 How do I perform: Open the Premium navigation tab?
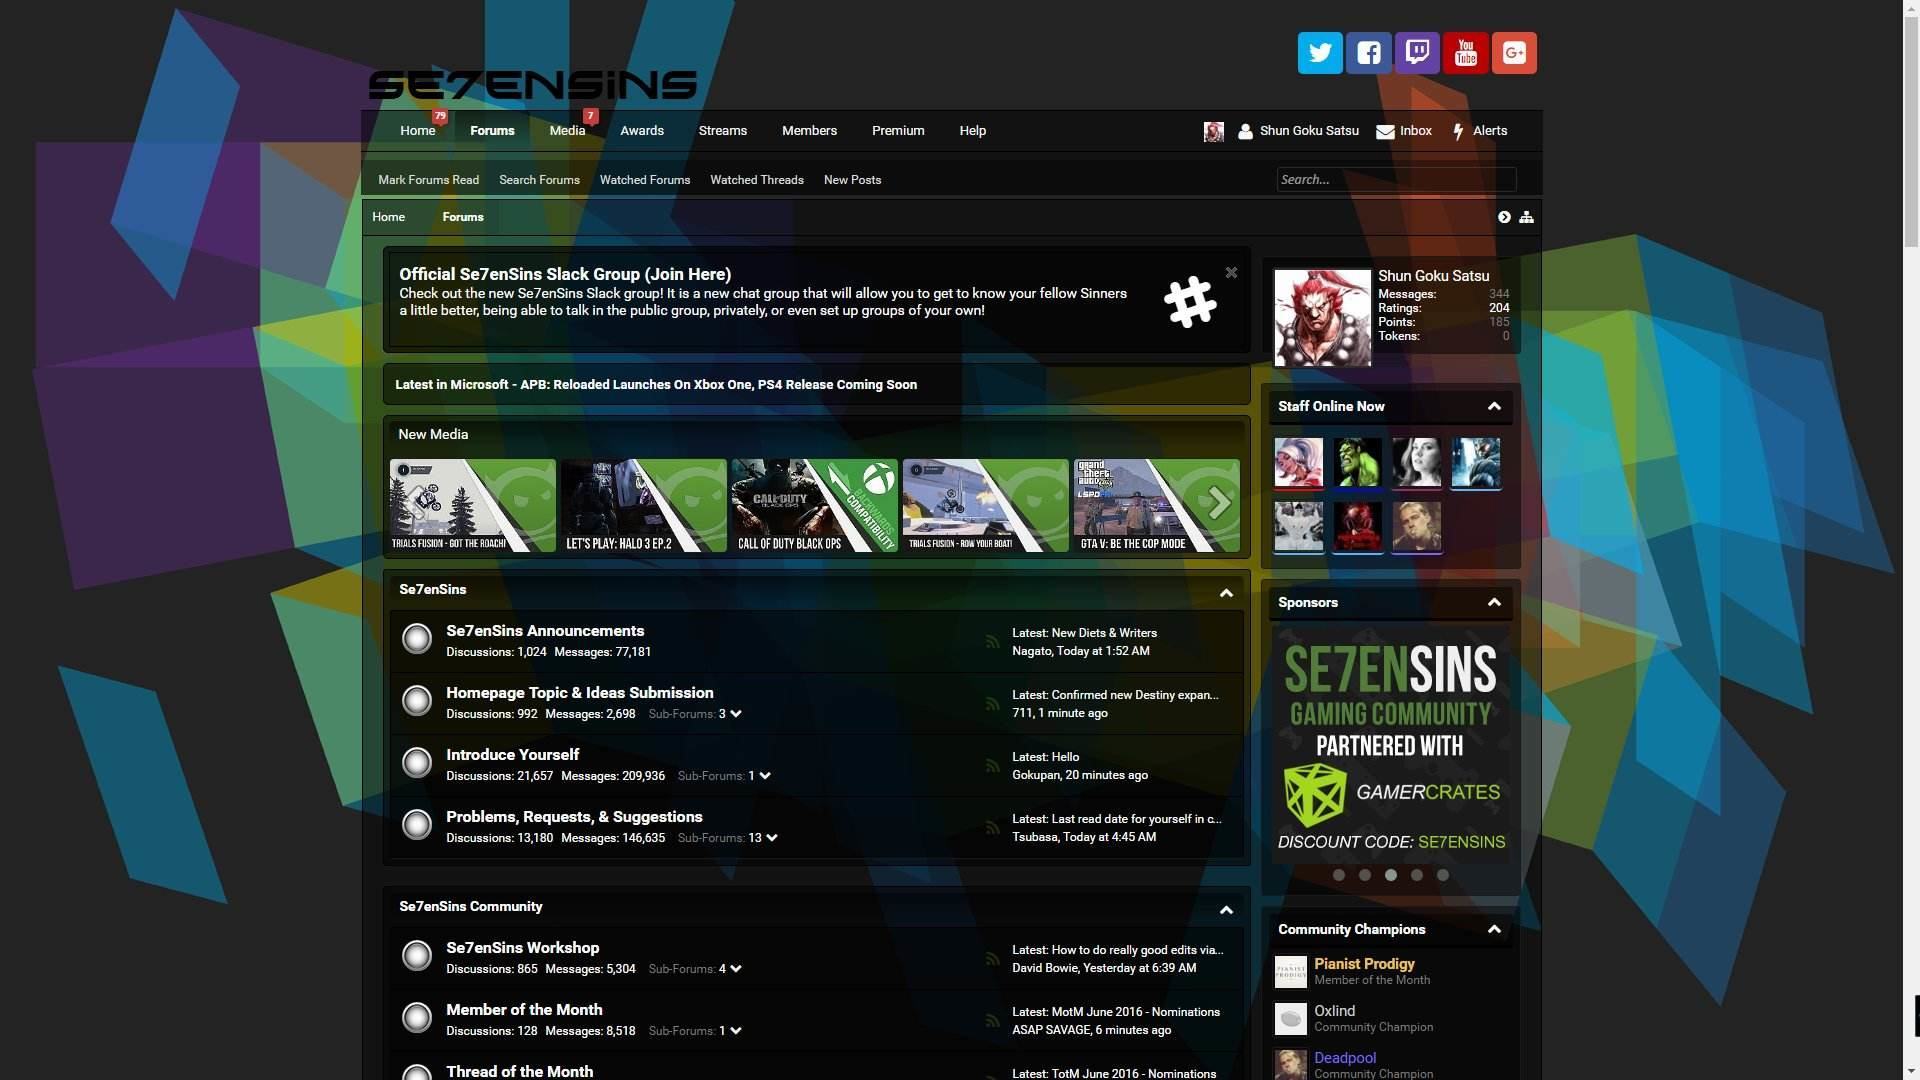pos(898,131)
